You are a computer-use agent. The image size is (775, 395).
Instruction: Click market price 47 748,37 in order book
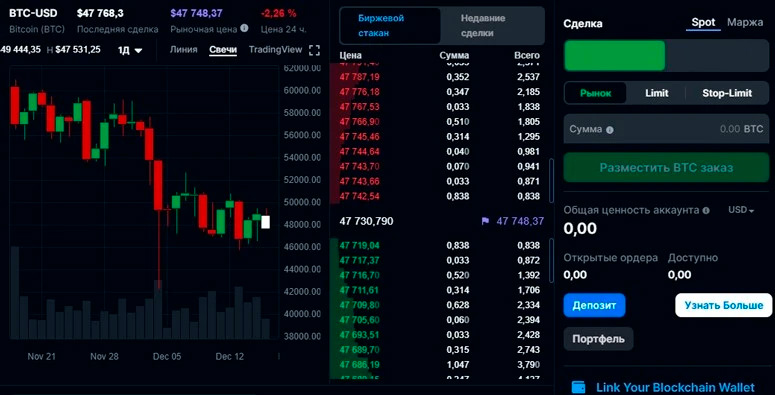(x=520, y=221)
